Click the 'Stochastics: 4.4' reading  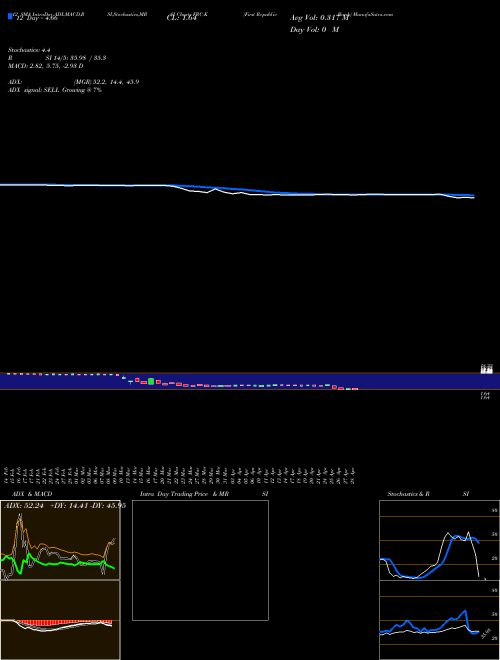(29, 50)
